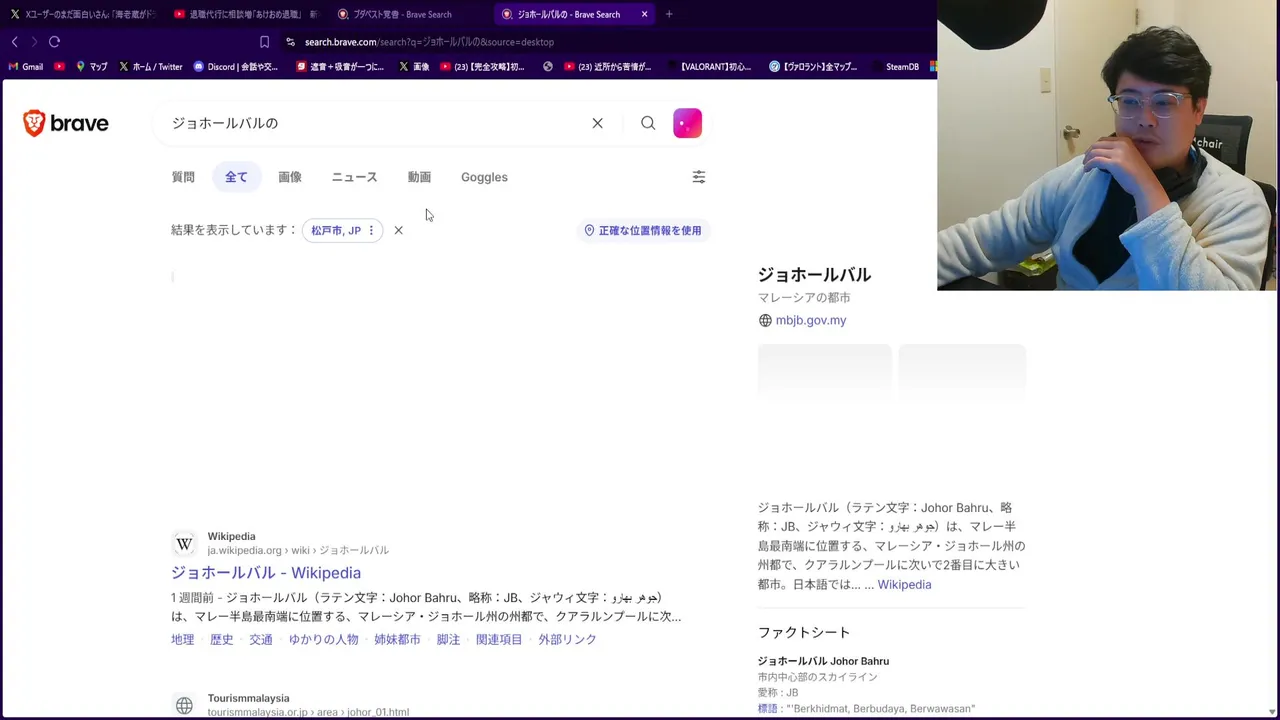This screenshot has height=720, width=1280.
Task: Remove the 松戸市 location filter
Action: (x=398, y=230)
